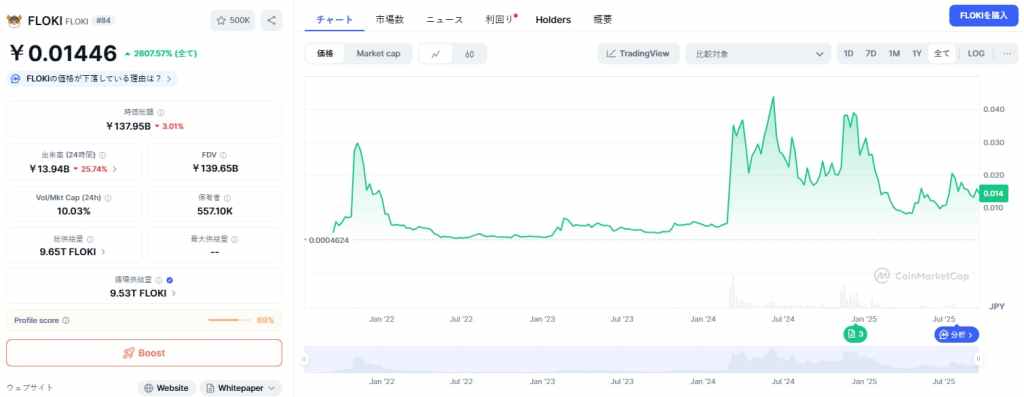This screenshot has height=397, width=1024.
Task: Click the #84 rank badge
Action: 104,20
